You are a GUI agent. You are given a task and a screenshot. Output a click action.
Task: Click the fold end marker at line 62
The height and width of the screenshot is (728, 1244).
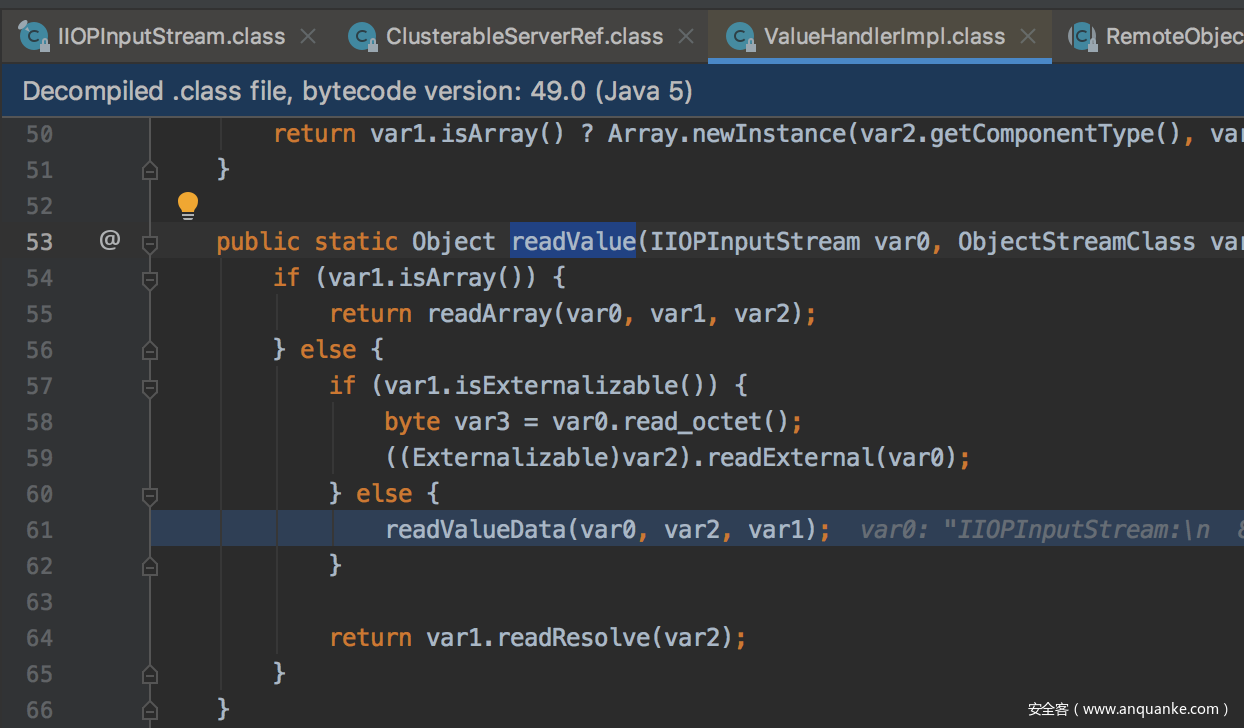(150, 566)
